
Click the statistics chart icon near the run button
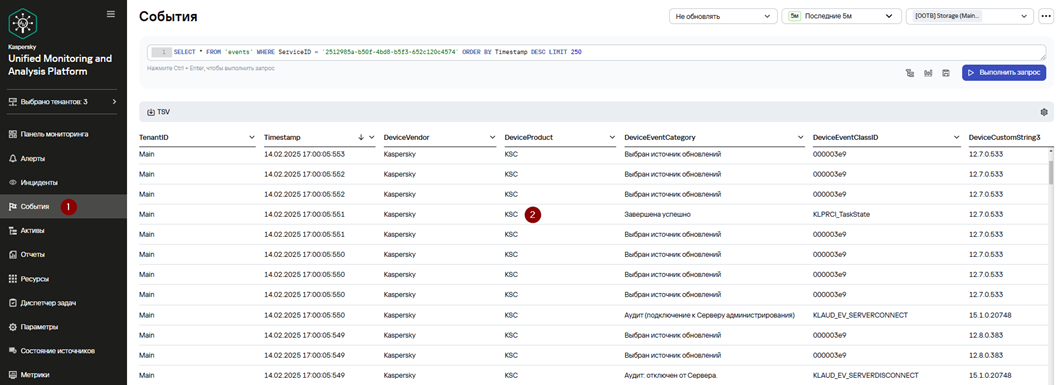[x=928, y=73]
